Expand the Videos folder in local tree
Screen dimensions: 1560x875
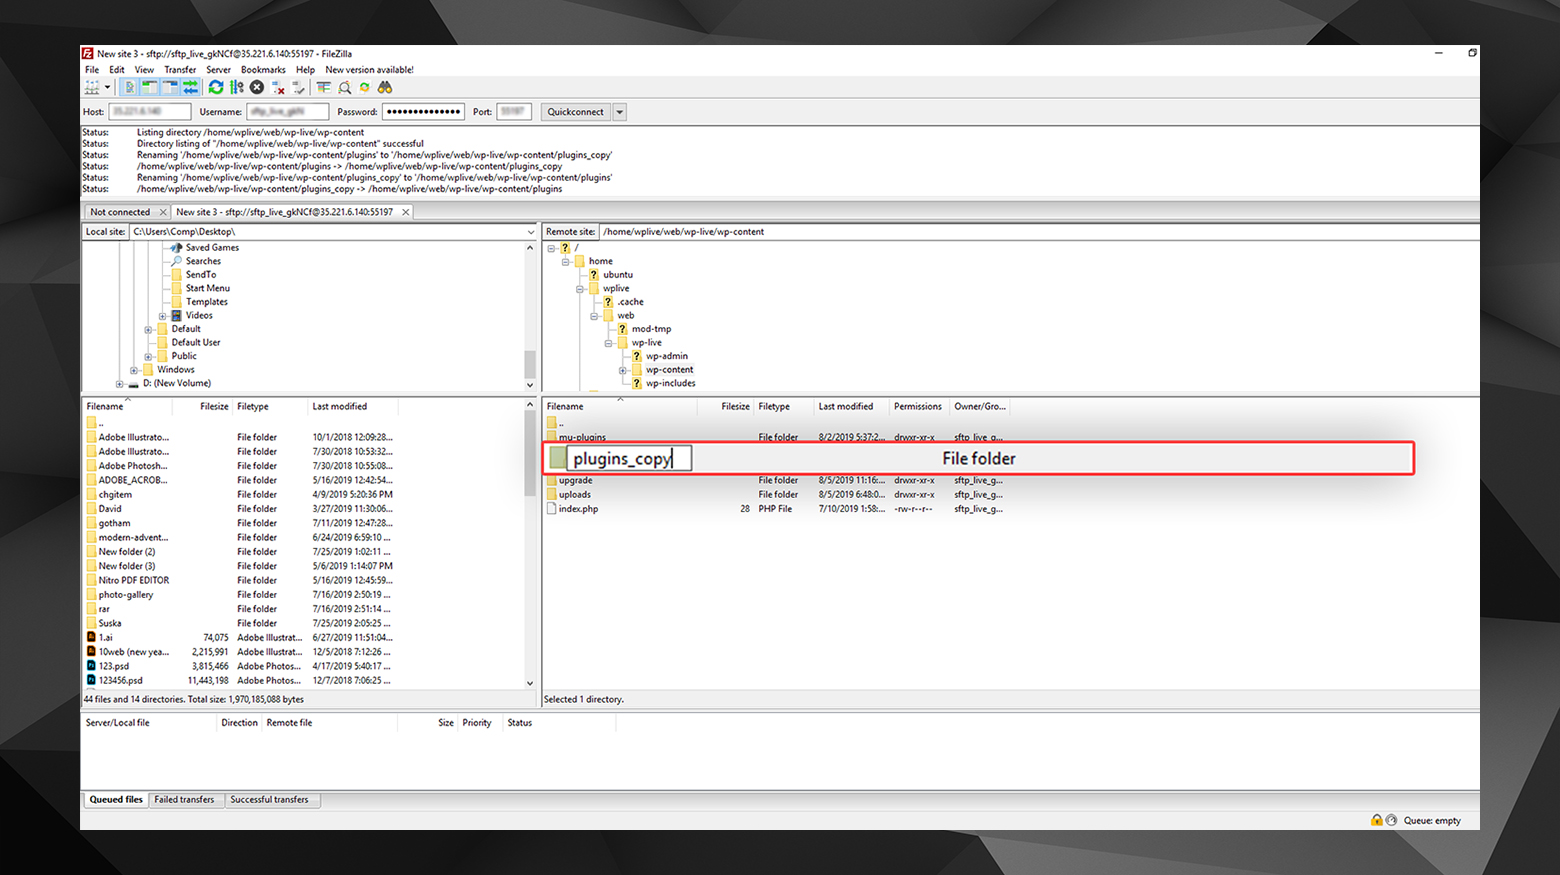click(x=162, y=316)
